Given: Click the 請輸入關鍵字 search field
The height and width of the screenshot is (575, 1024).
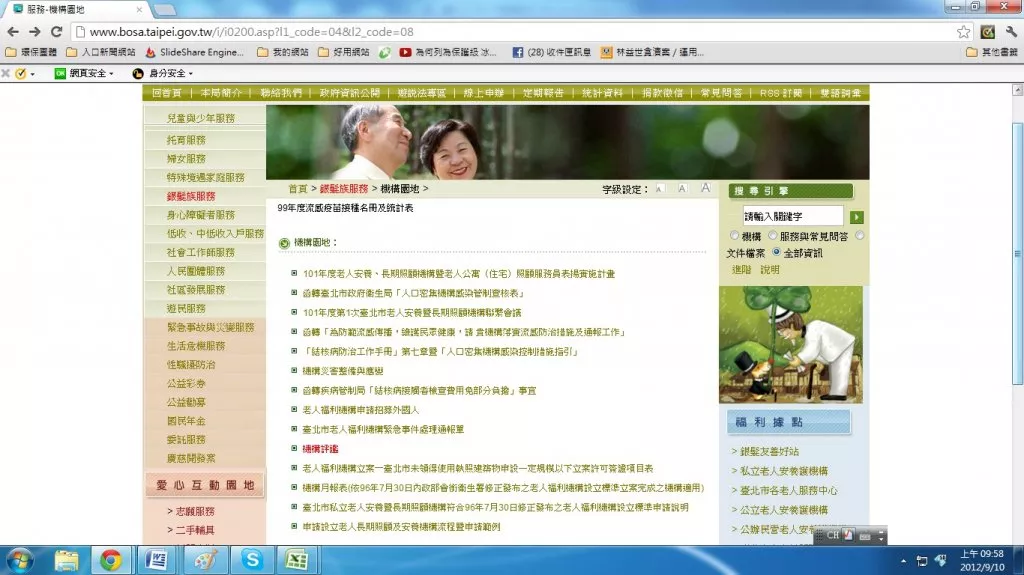Looking at the screenshot, I should (x=792, y=216).
